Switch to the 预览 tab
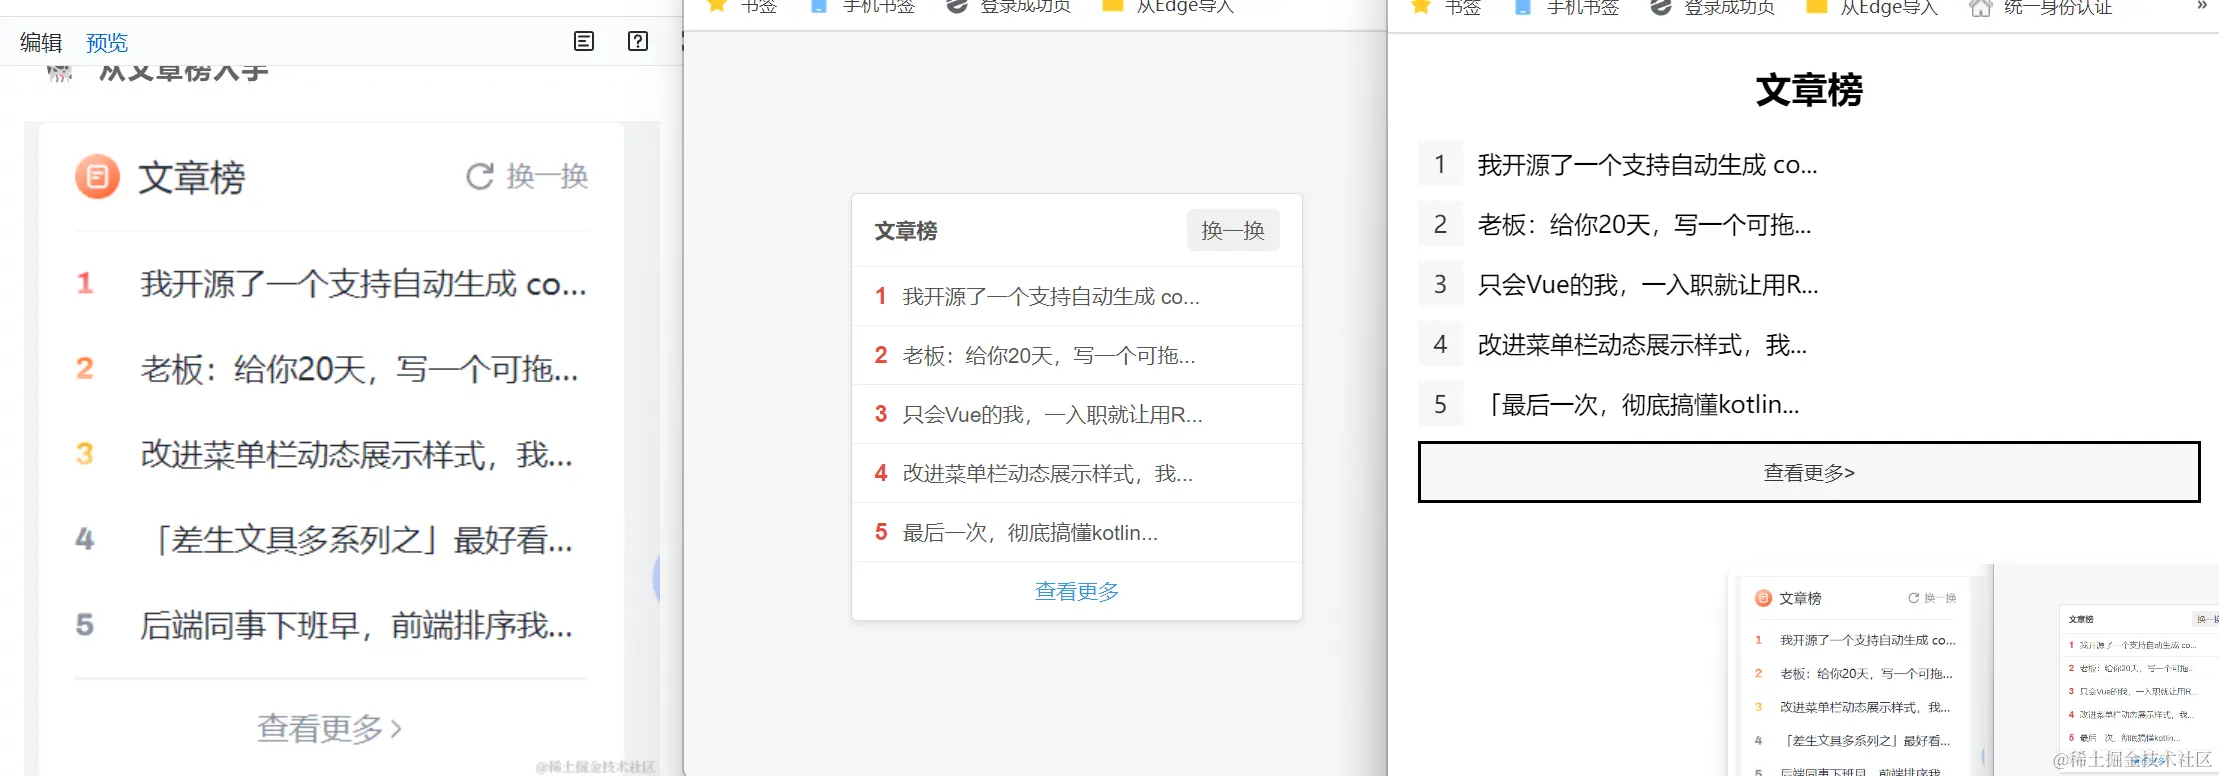2219x776 pixels. click(107, 42)
